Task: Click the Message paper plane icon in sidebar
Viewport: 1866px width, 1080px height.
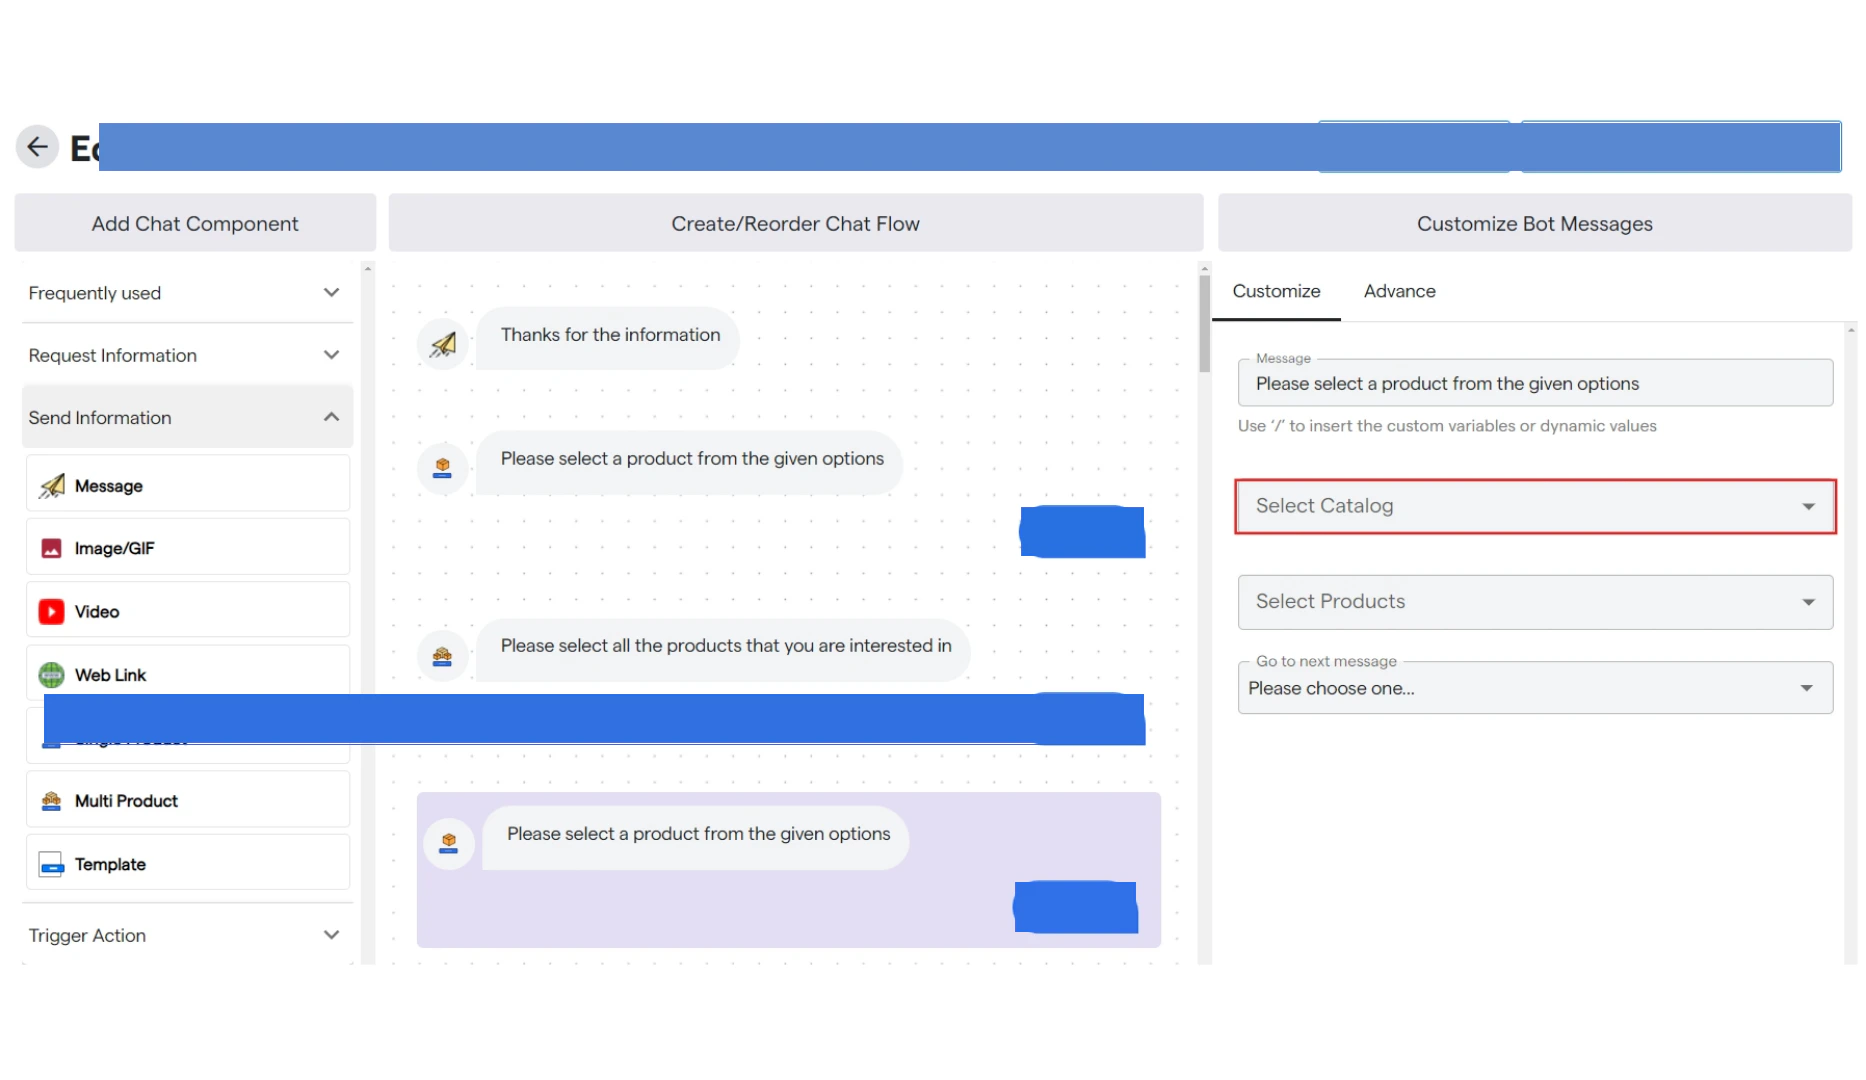Action: (x=52, y=486)
